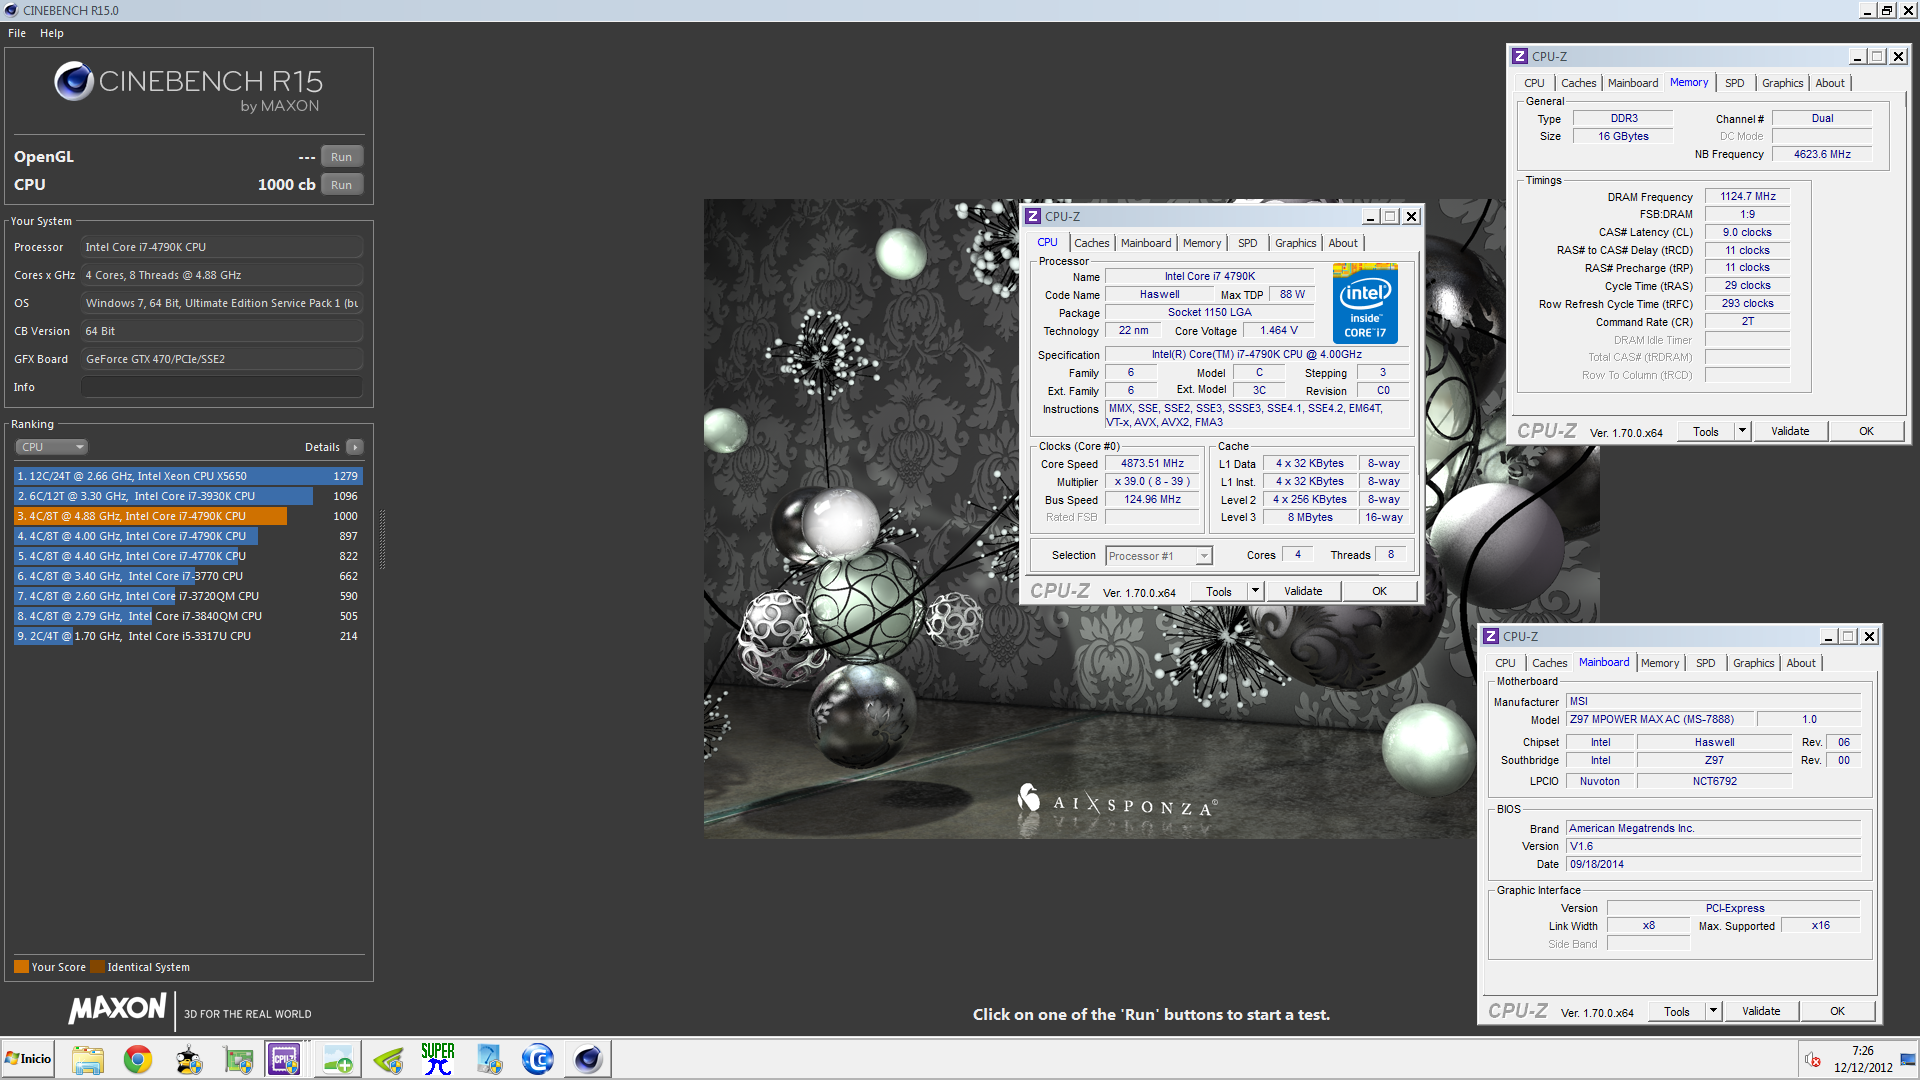Open SPD tab in the Mainboard CPU-Z window
Image resolution: width=1920 pixels, height=1080 pixels.
click(x=1705, y=663)
